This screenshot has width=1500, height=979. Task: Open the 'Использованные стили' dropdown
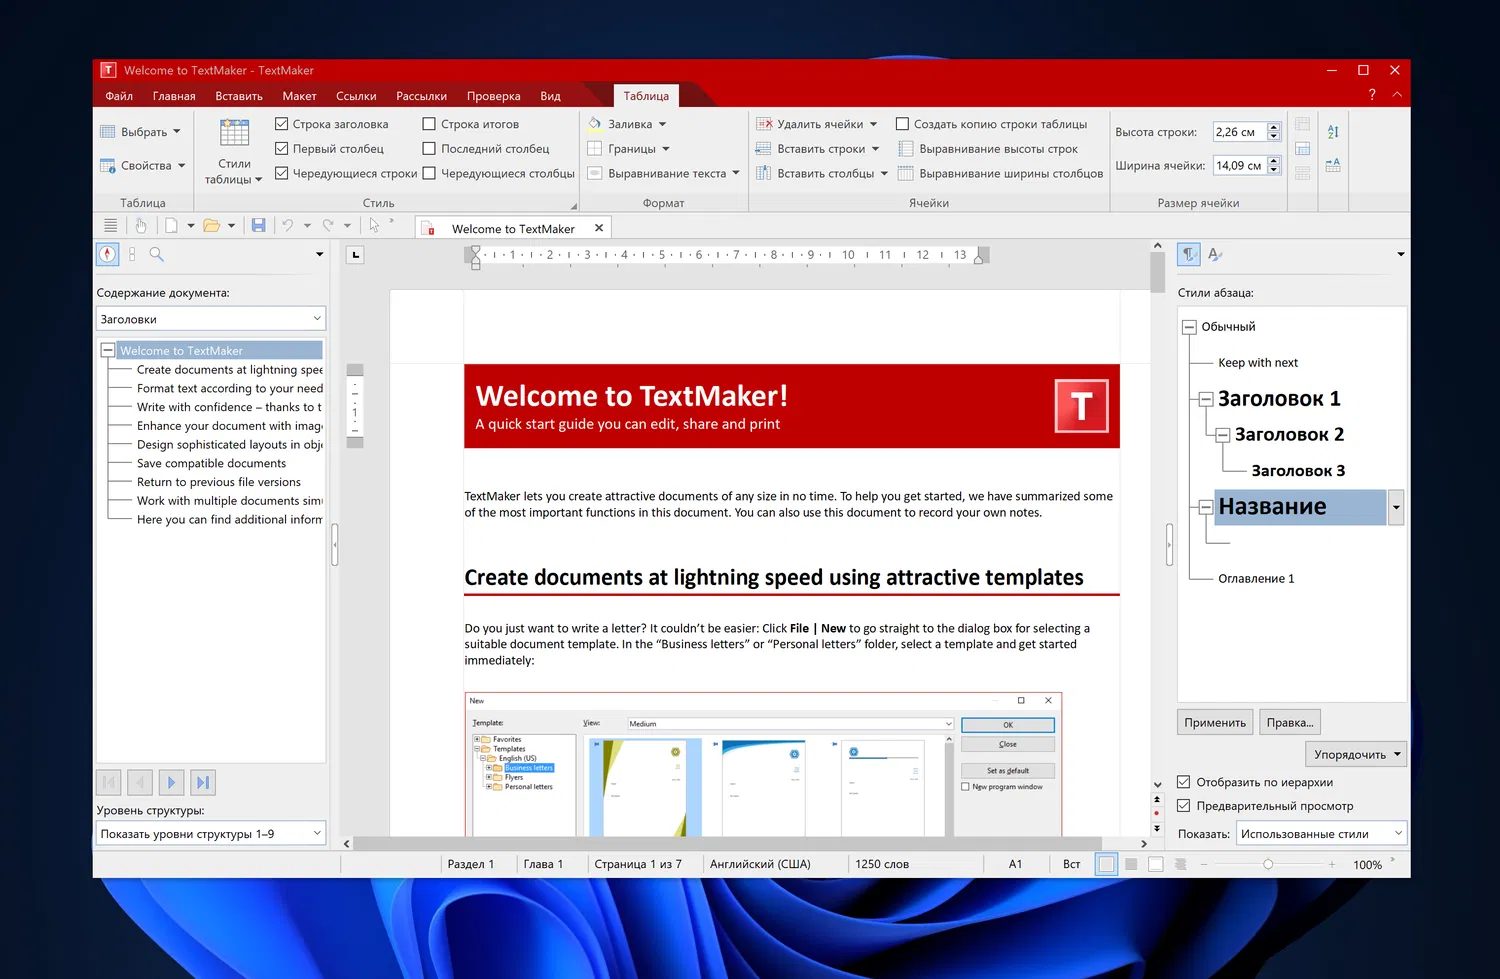[1321, 833]
